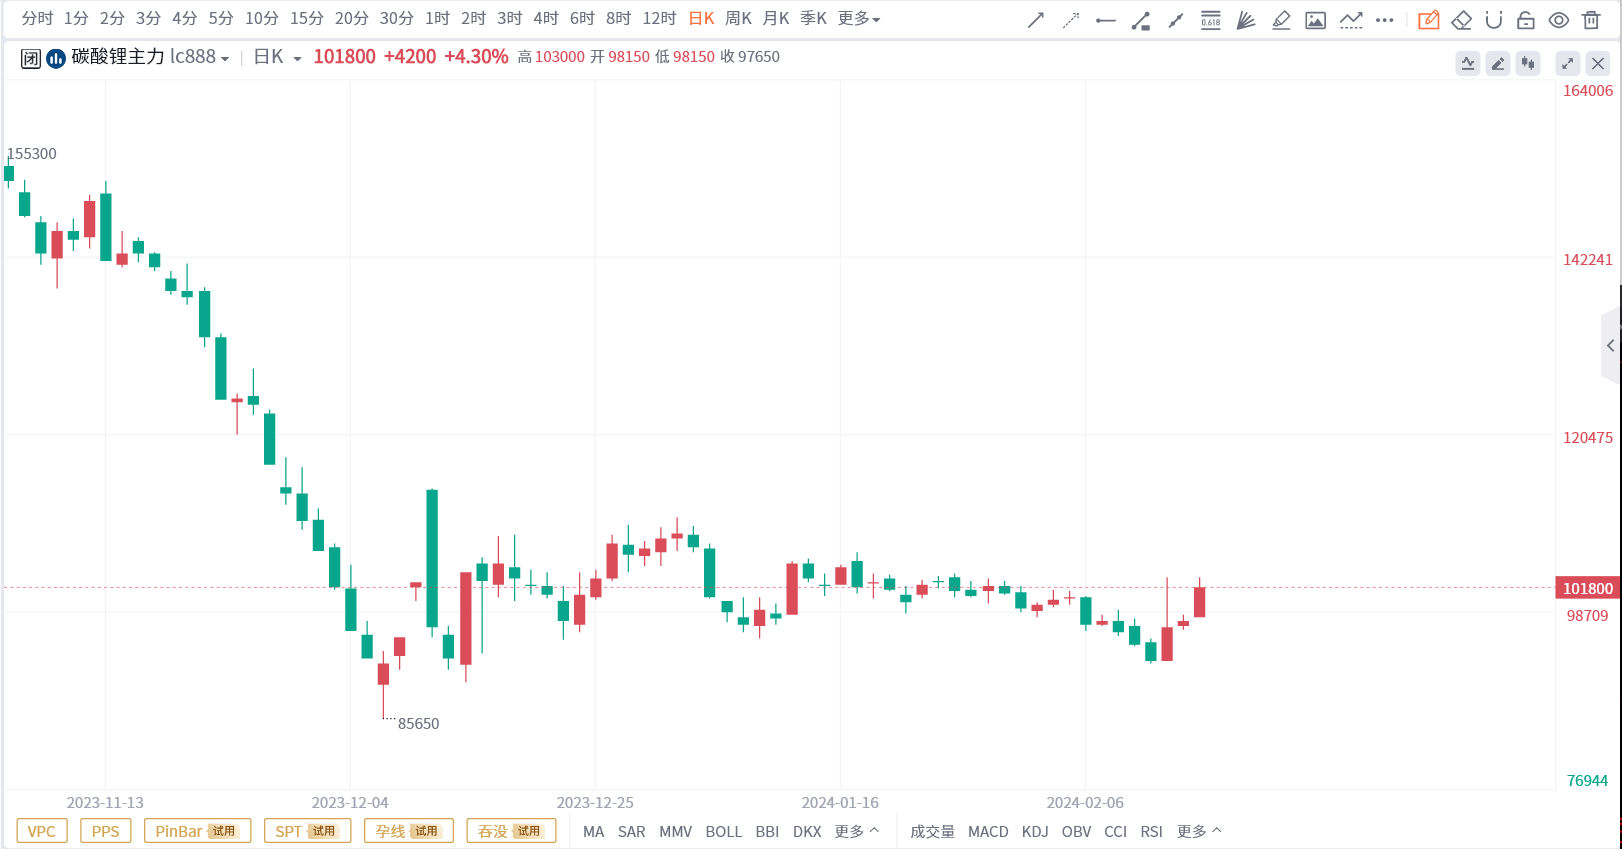The width and height of the screenshot is (1622, 849).
Task: Show the KDJ sub-chart
Action: tap(1035, 831)
